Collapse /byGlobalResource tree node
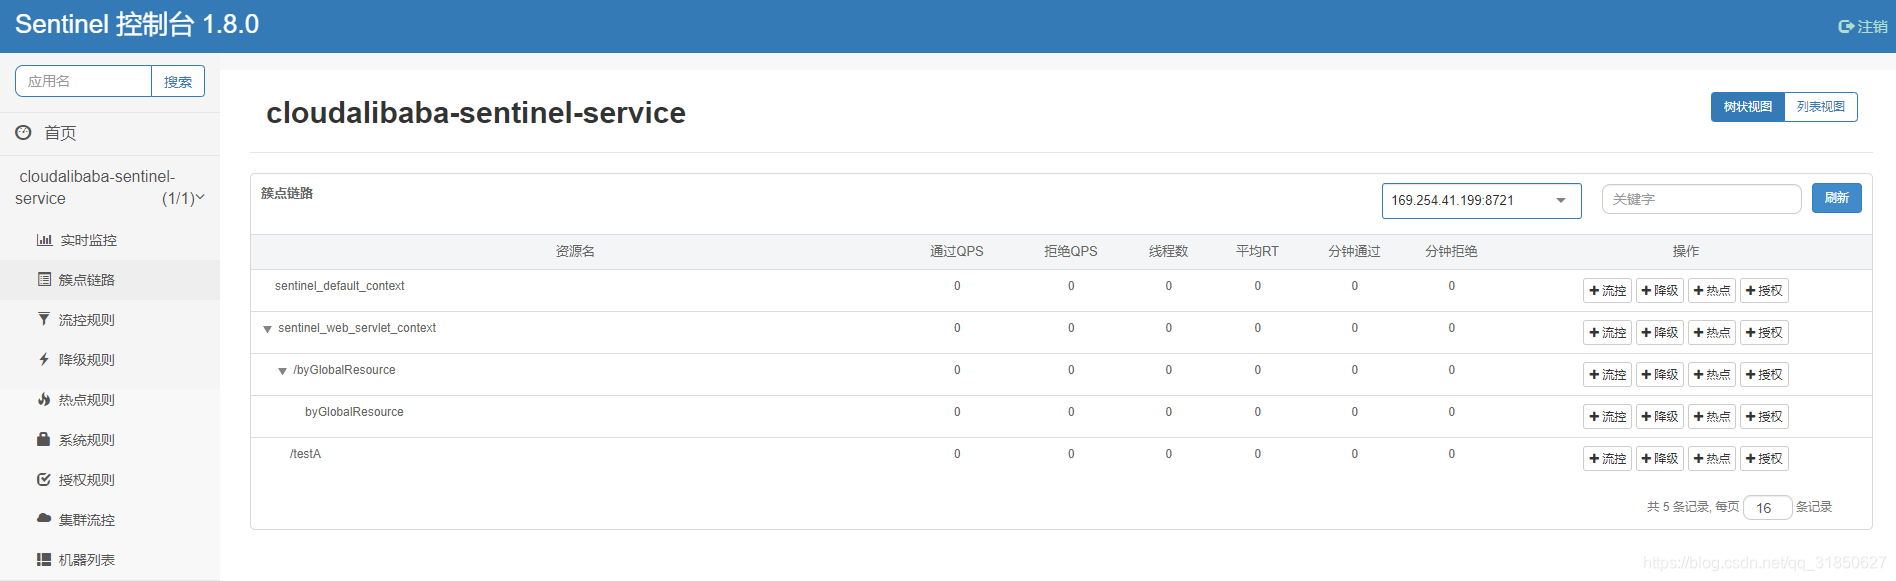 pos(282,371)
